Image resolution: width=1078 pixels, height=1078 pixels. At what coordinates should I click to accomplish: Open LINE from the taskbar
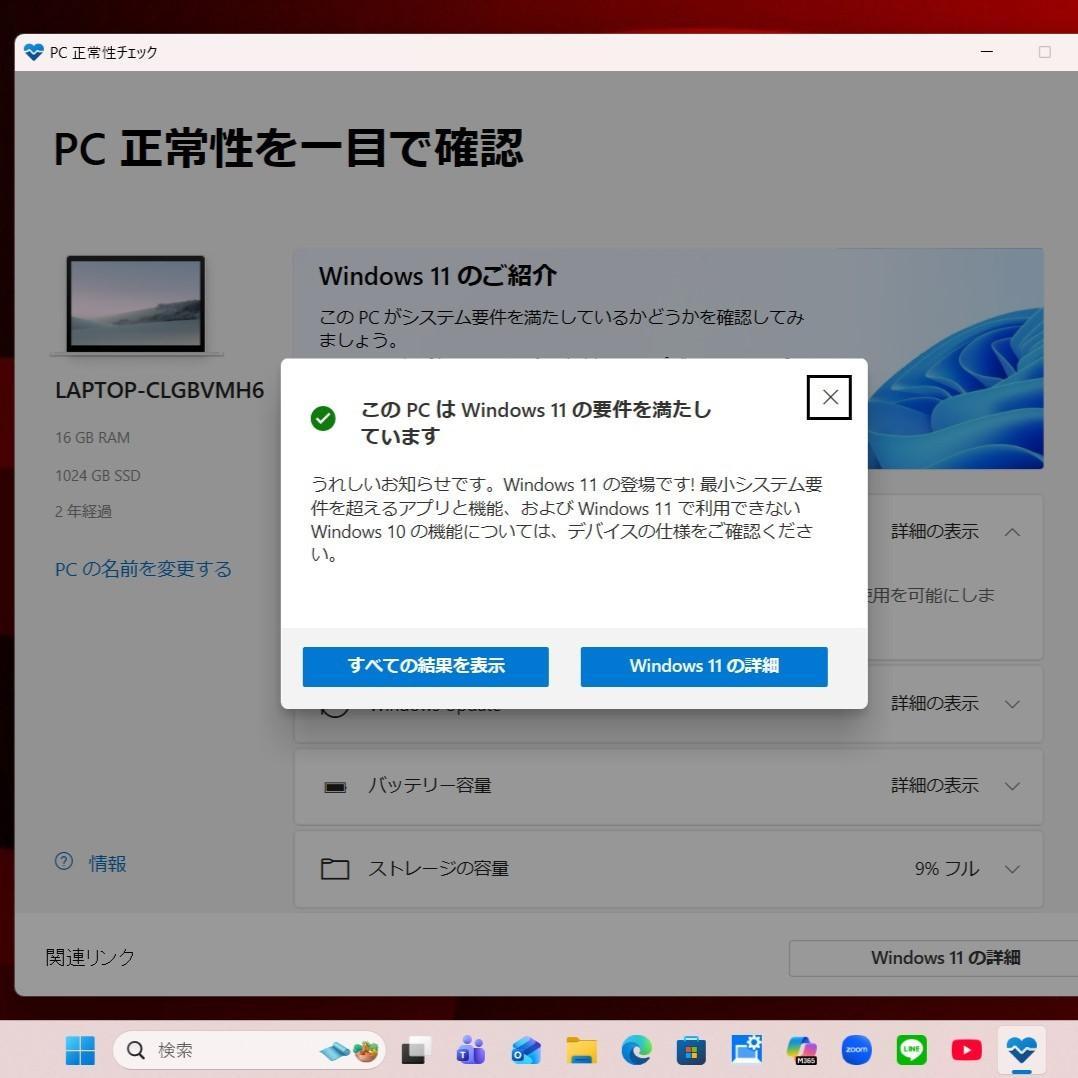[911, 1050]
